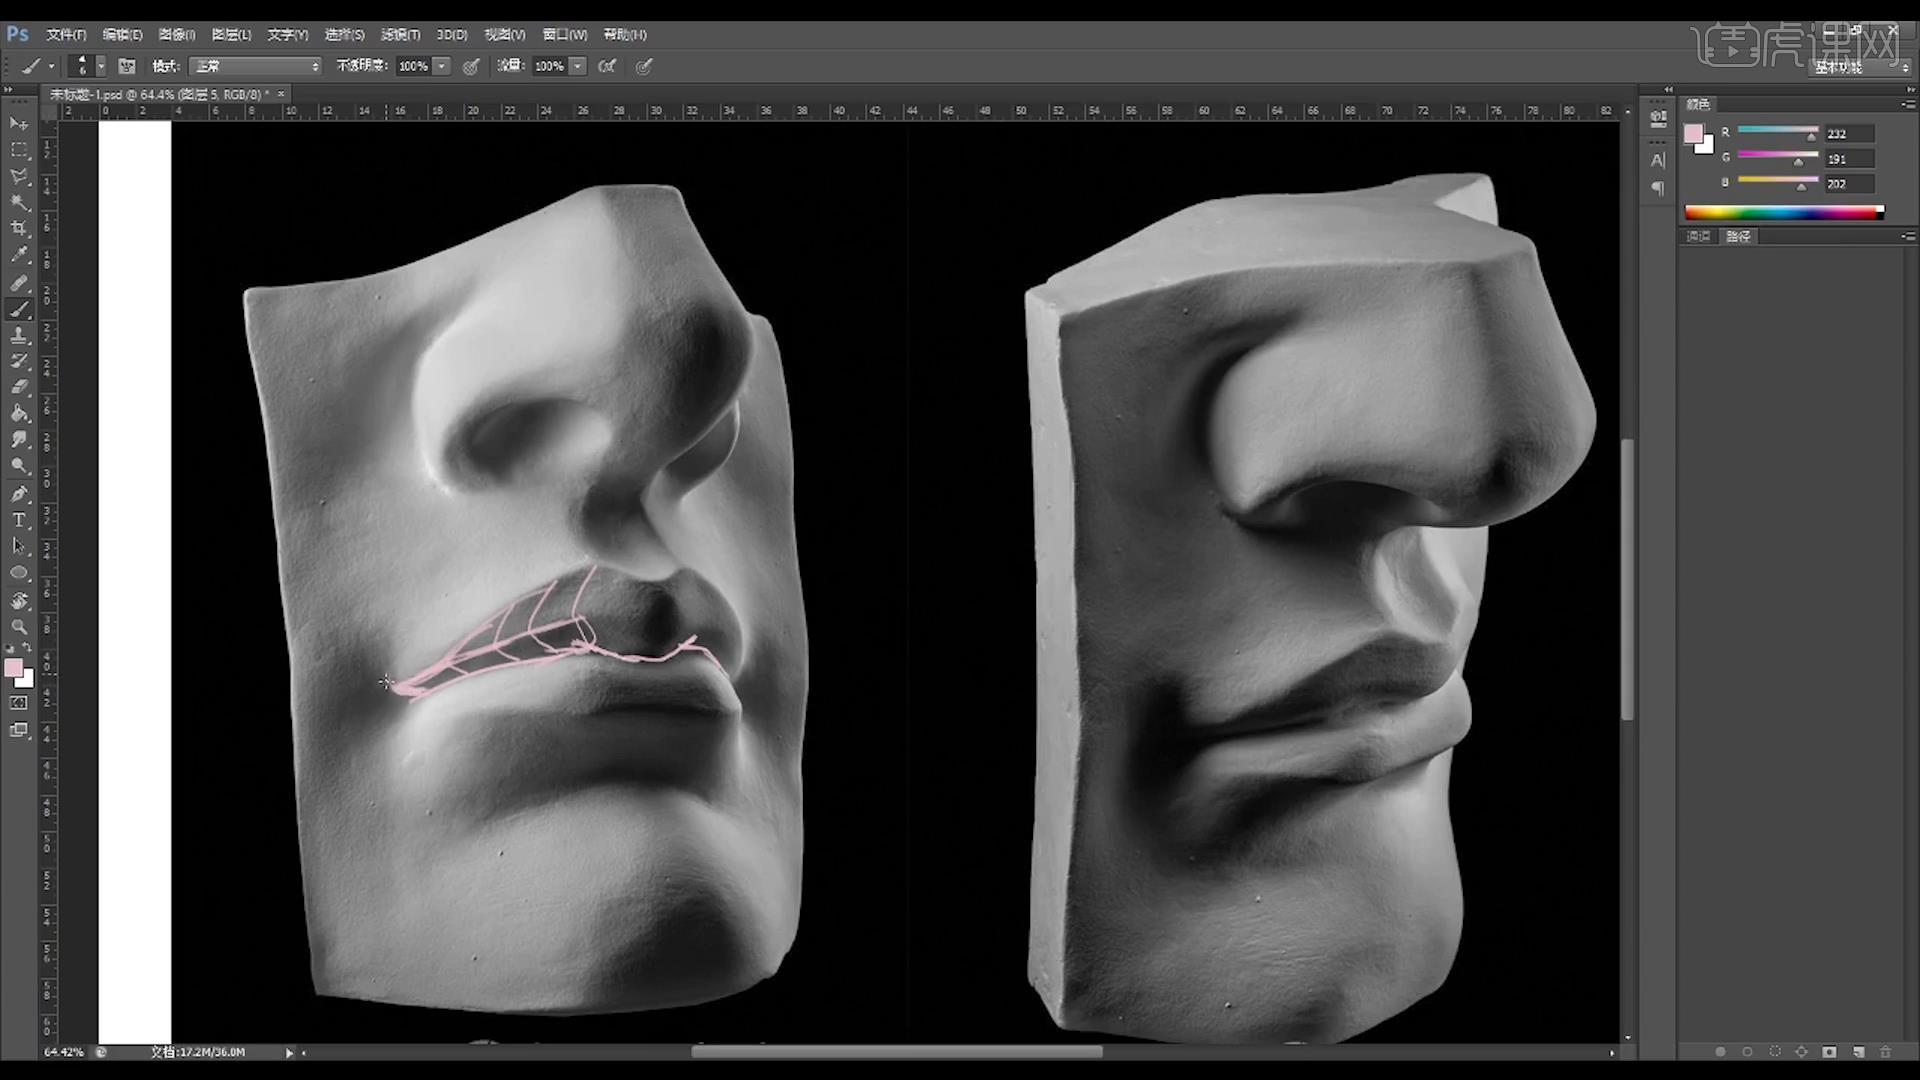Pick a color from the spectrum ramp
1920x1080 pixels.
tap(1784, 212)
